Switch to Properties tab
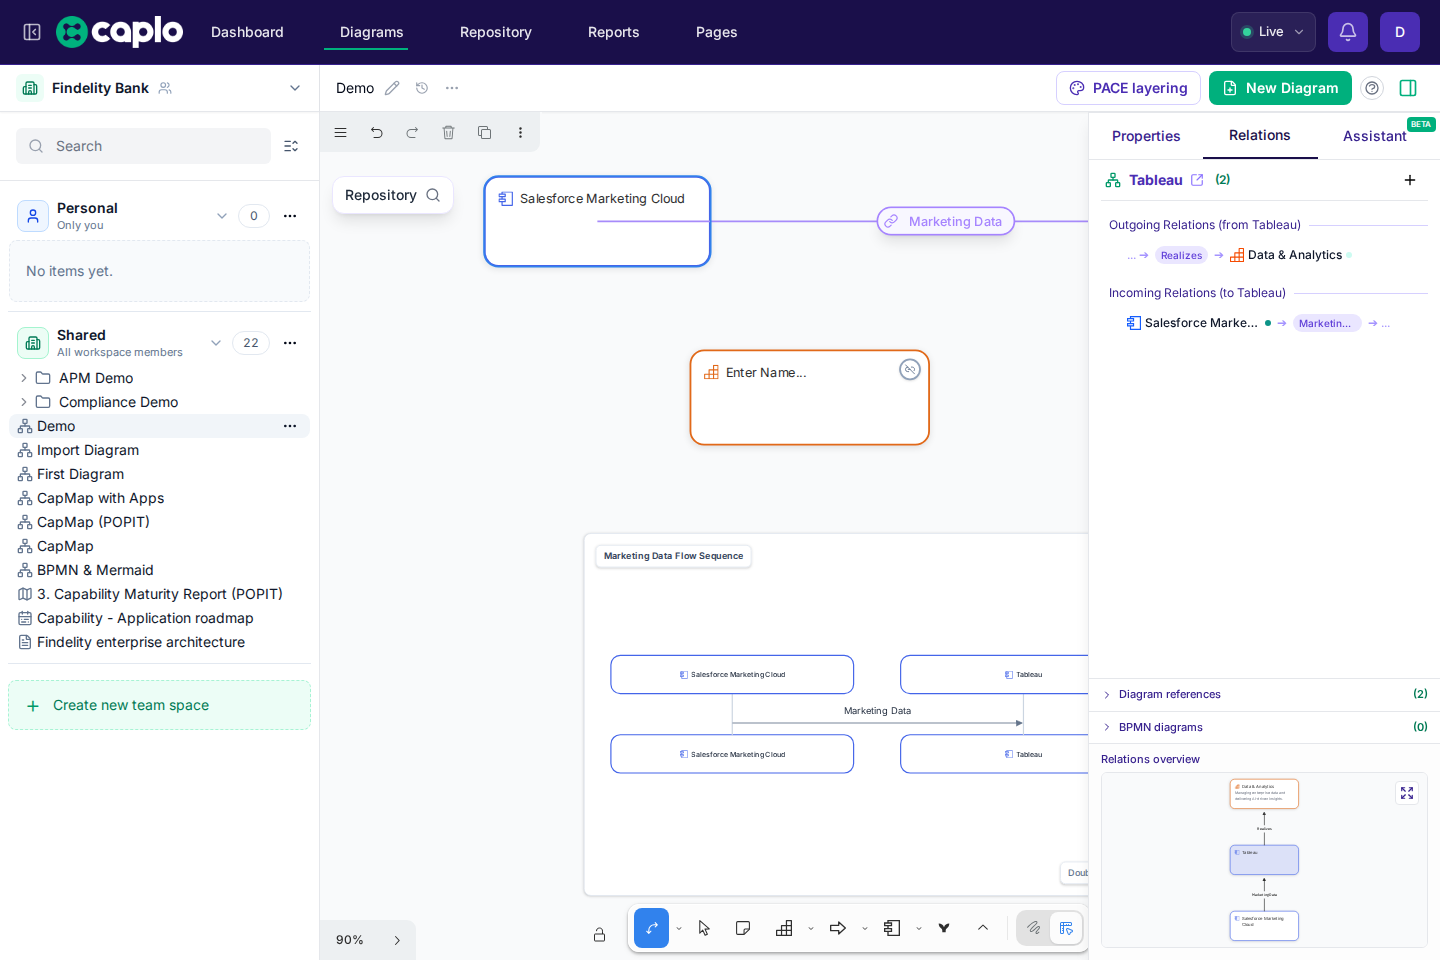The height and width of the screenshot is (960, 1440). 1146,136
